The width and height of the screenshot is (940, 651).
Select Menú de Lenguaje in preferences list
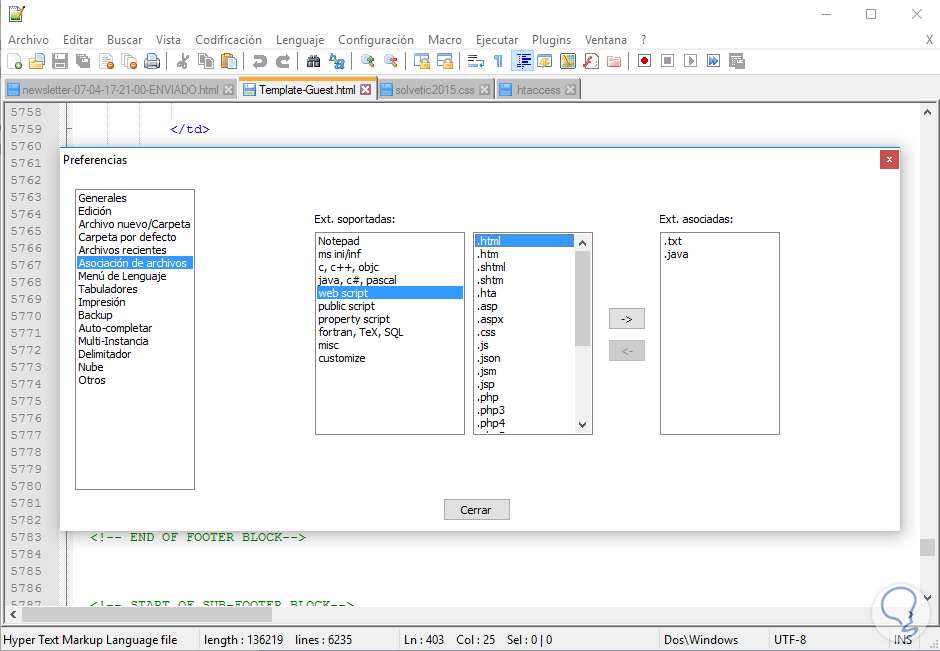(x=122, y=276)
